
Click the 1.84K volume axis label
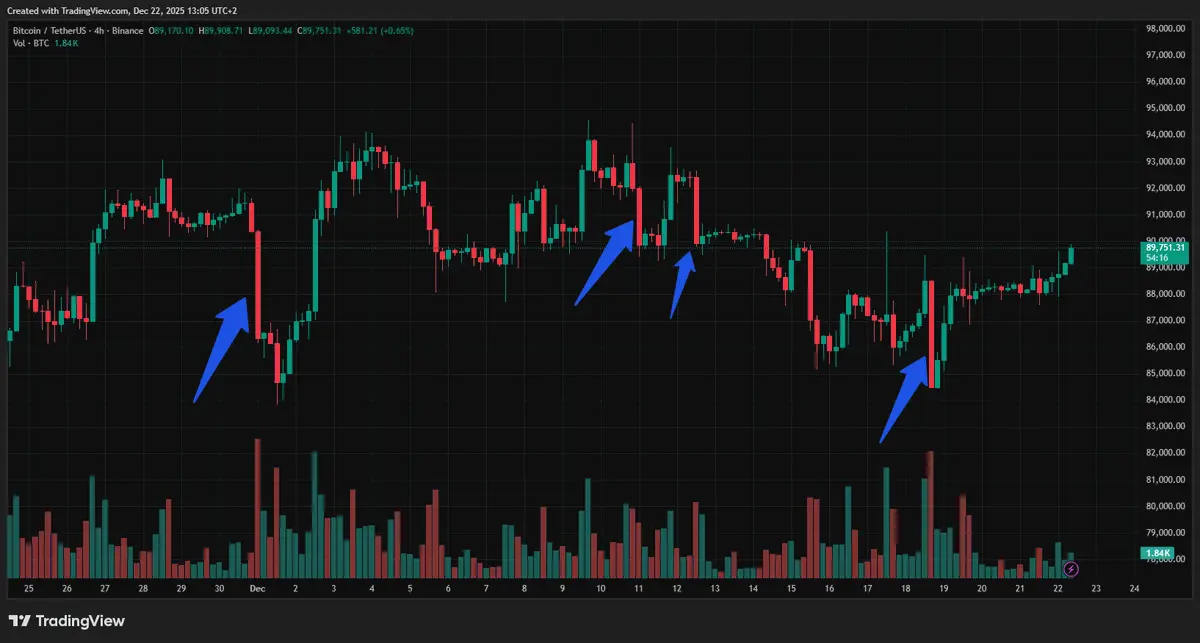[1157, 553]
